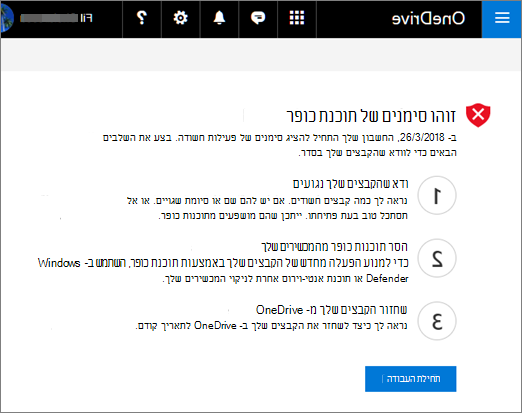The width and height of the screenshot is (522, 413).
Task: Open the app launcher grid
Action: [x=297, y=18]
